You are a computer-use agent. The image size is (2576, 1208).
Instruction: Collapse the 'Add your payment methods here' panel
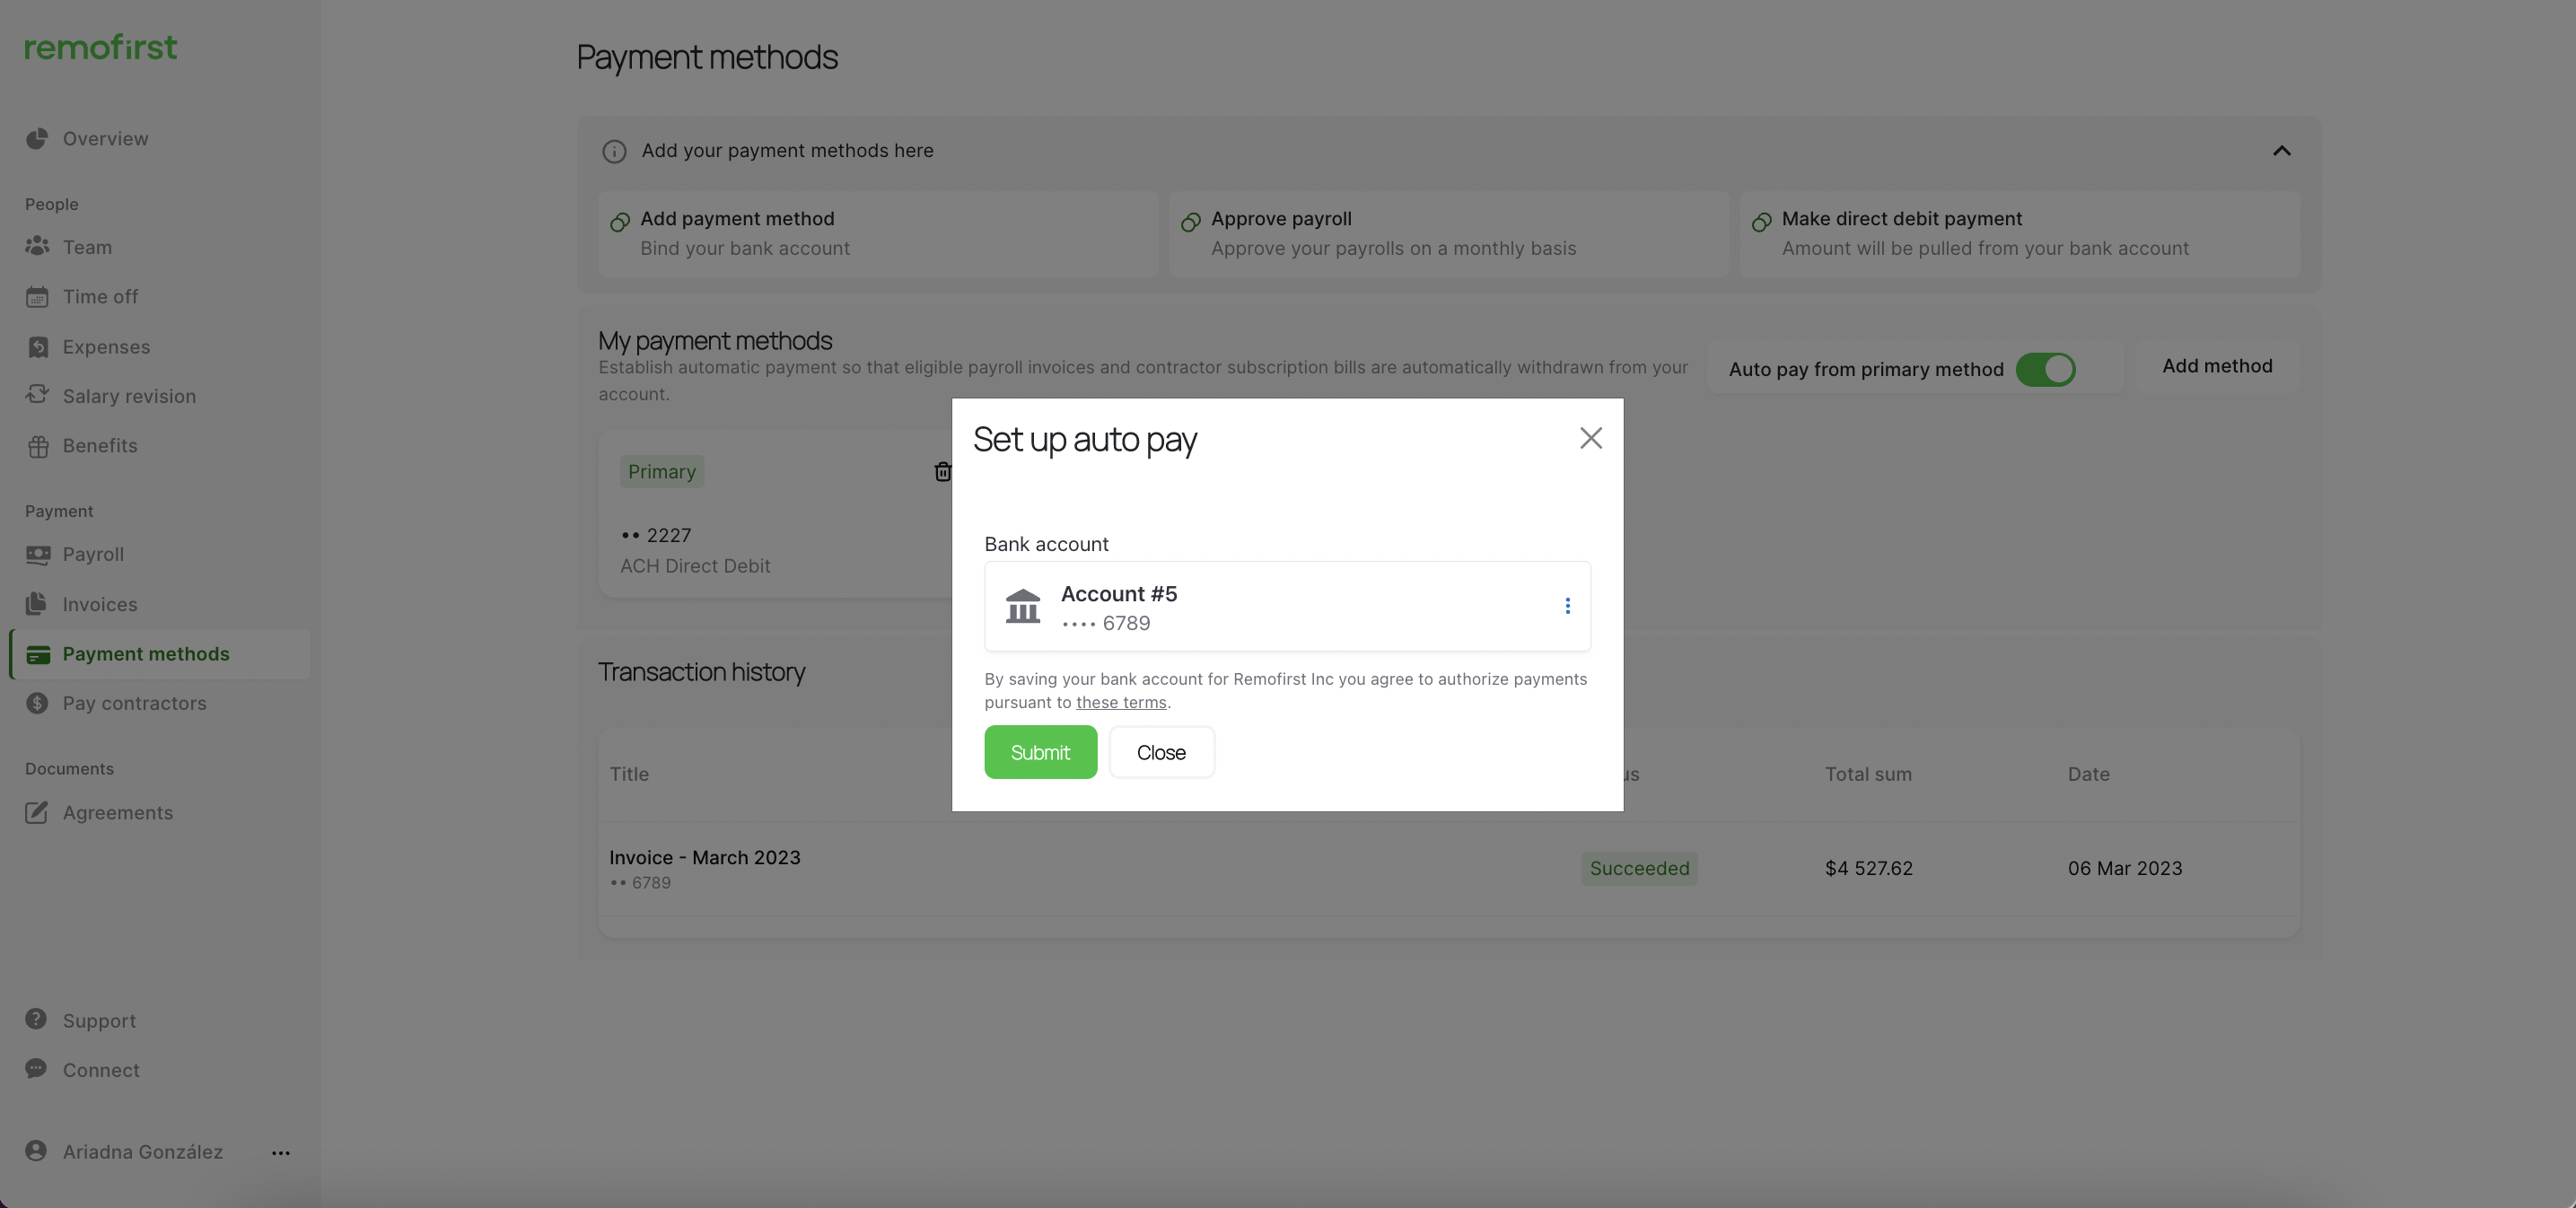tap(2281, 151)
